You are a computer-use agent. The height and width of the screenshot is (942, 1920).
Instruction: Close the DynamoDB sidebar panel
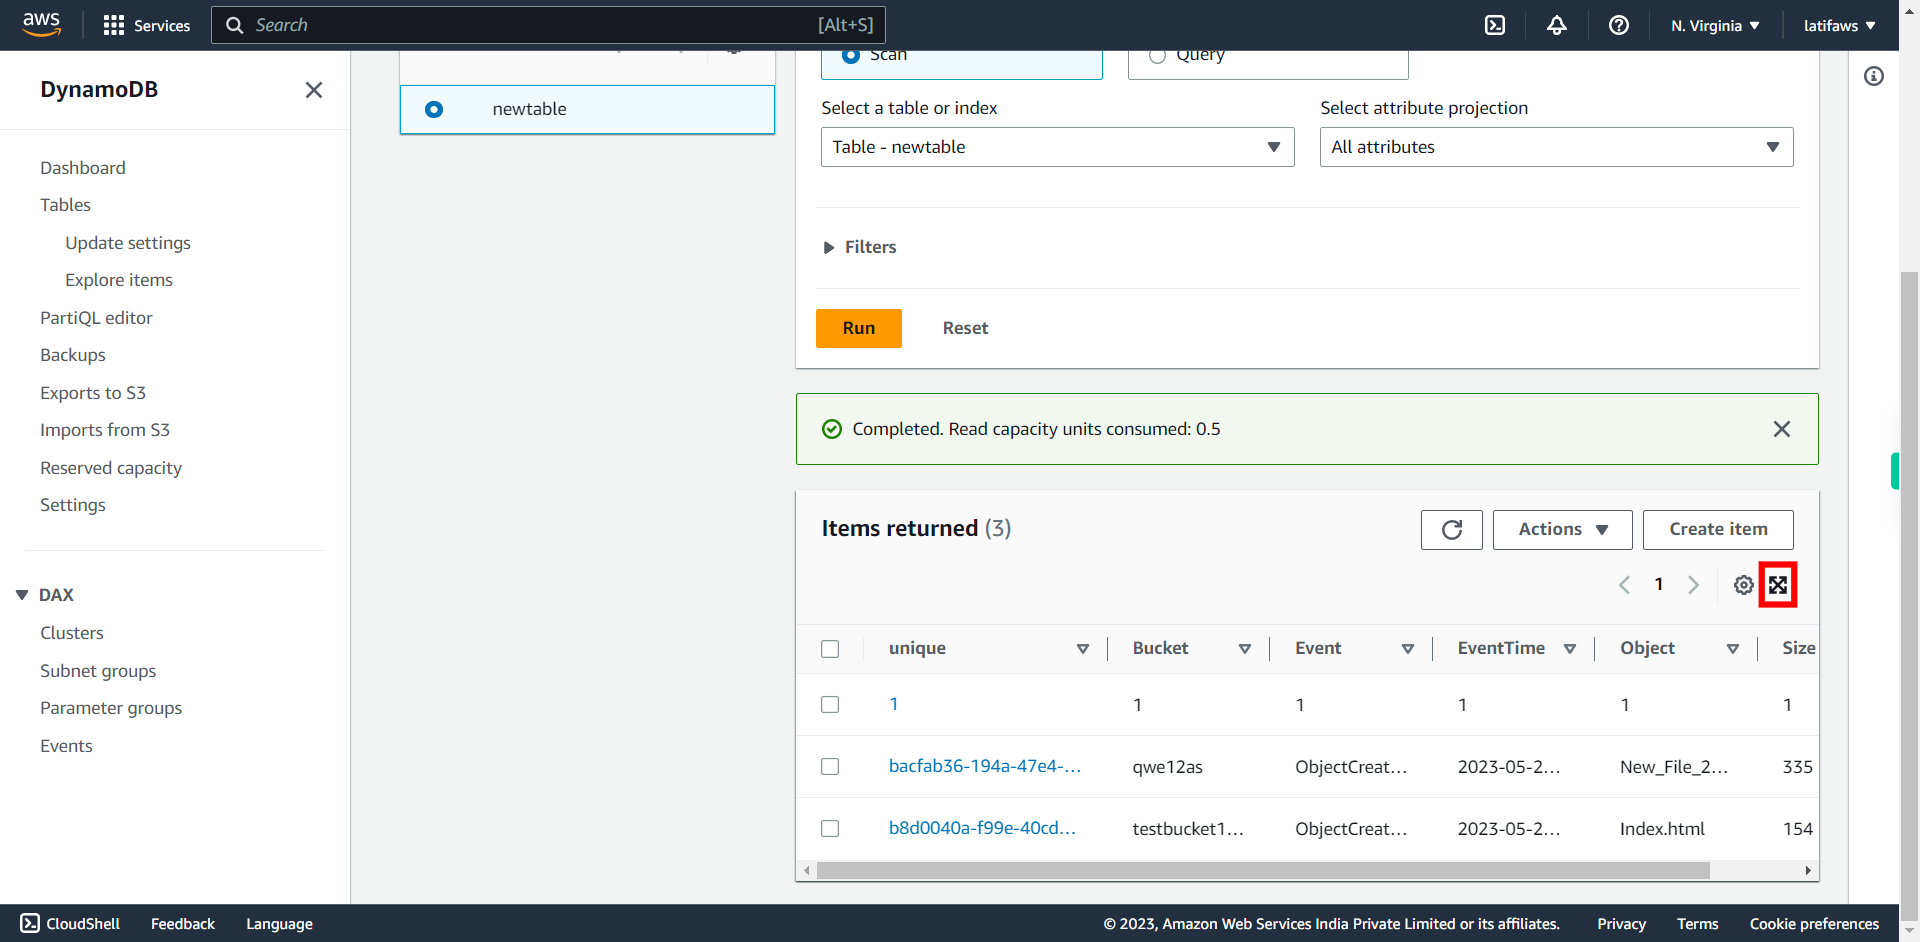(x=314, y=90)
